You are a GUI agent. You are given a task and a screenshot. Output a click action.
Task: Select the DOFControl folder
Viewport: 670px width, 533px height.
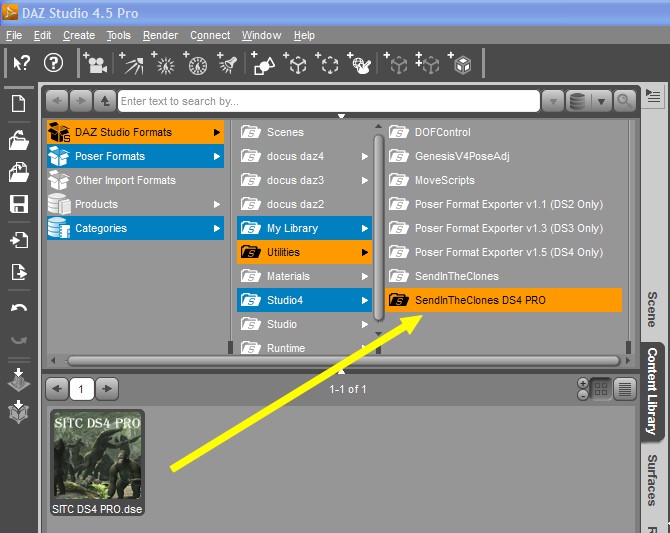click(x=504, y=133)
